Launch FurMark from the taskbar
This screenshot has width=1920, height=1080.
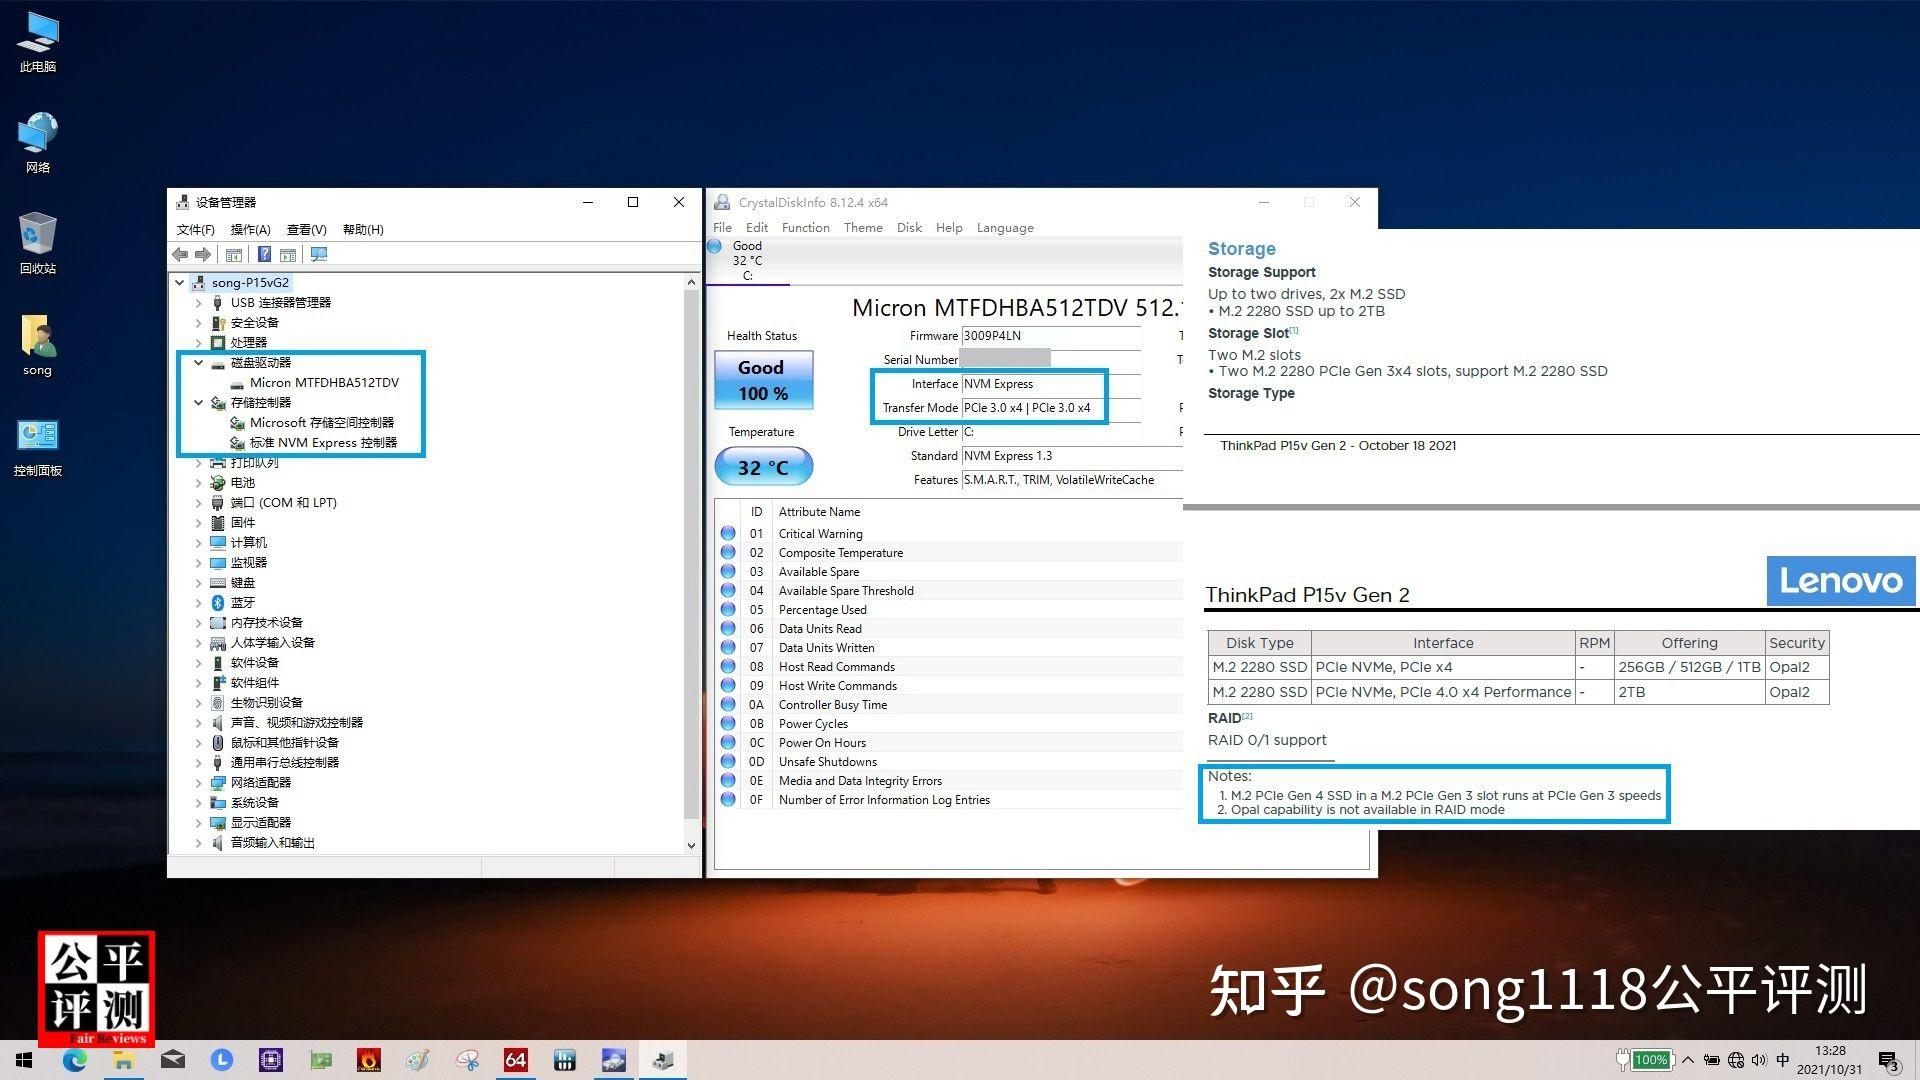click(368, 1059)
